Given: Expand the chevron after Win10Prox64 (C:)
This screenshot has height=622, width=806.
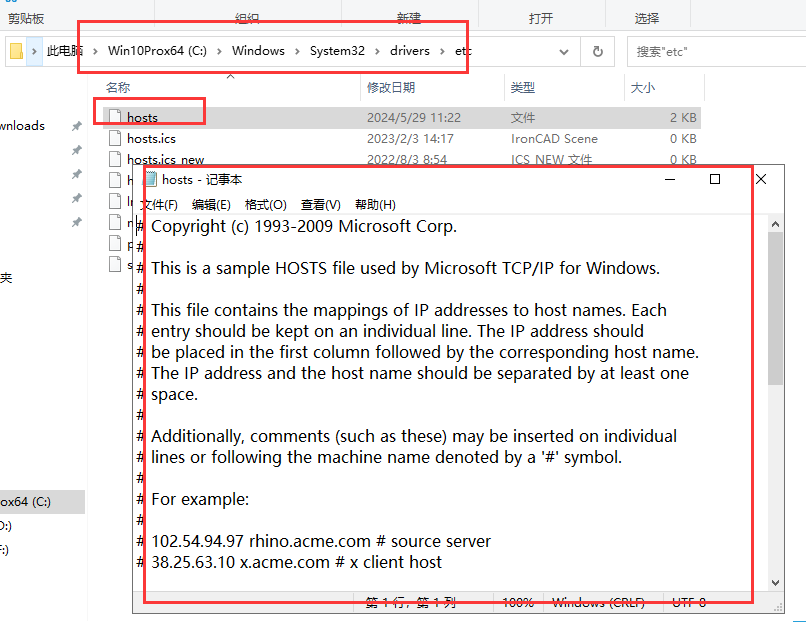Looking at the screenshot, I should pyautogui.click(x=219, y=51).
